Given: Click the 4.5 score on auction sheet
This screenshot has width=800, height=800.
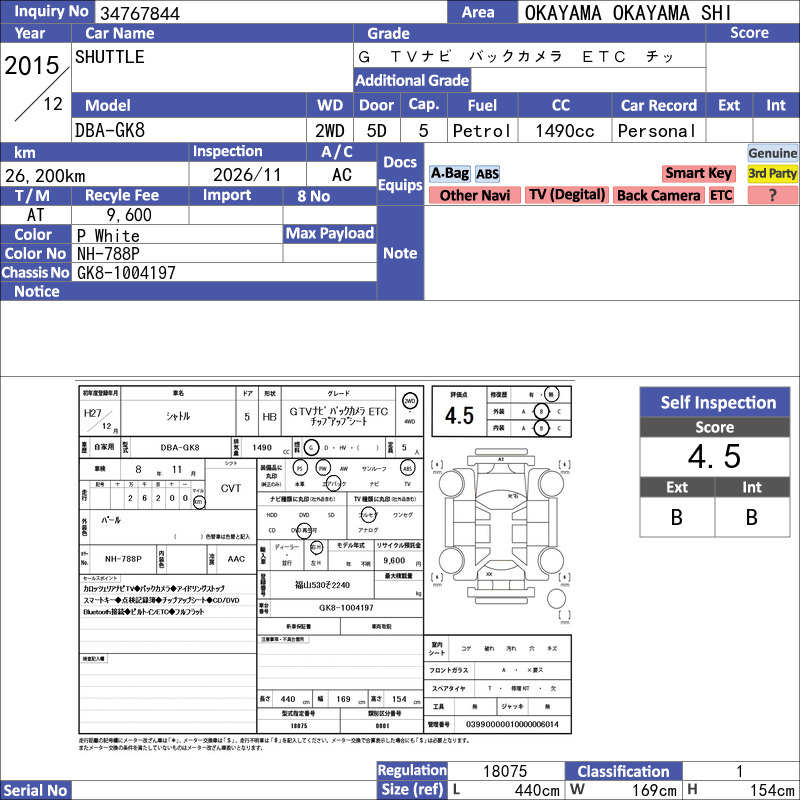Looking at the screenshot, I should click(x=459, y=416).
